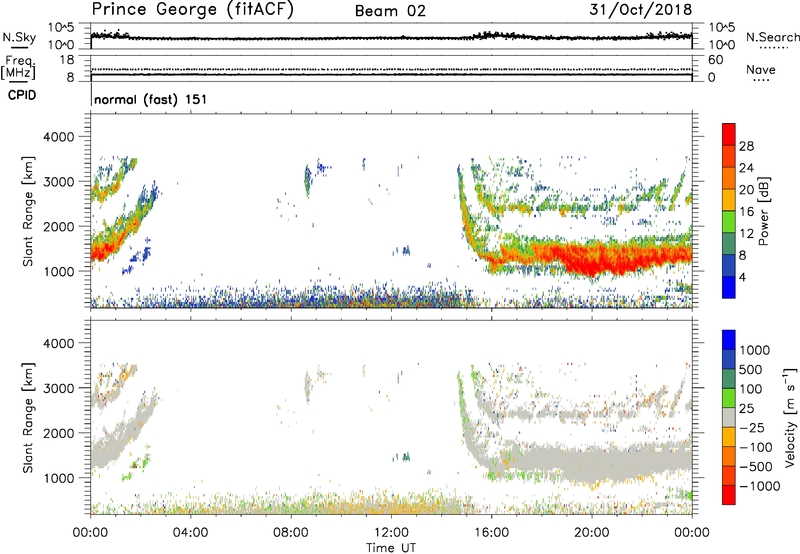Click the '-1000' velocity colorbar label

(760, 486)
